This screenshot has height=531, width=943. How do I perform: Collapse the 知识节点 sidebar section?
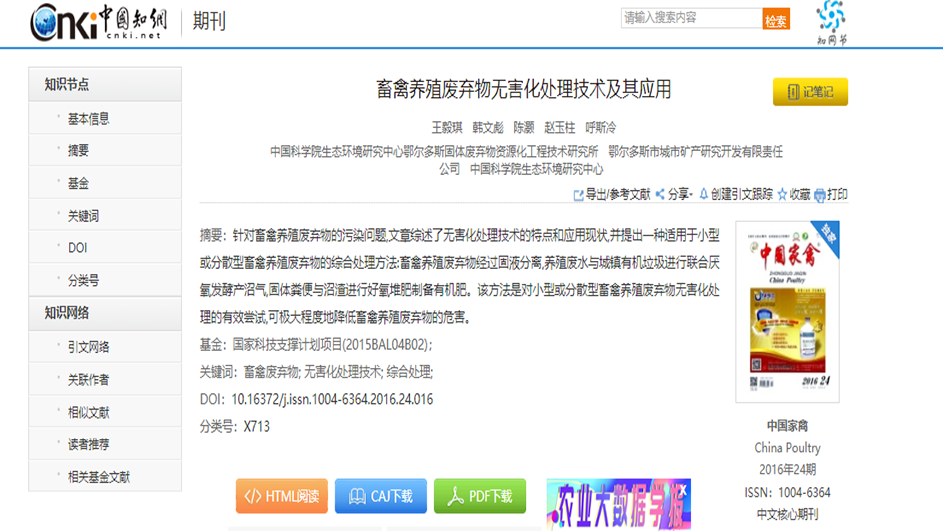pyautogui.click(x=105, y=85)
